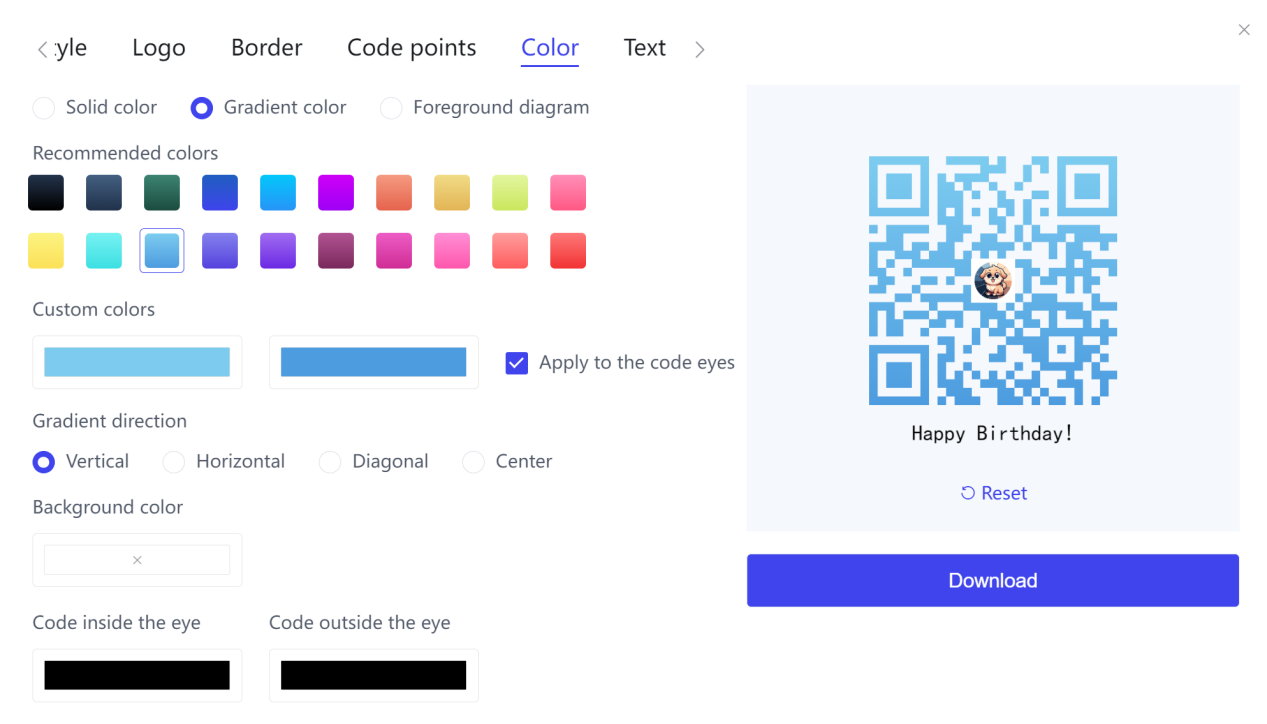Choose the Foreground diagram option
1267x724 pixels.
(484, 107)
